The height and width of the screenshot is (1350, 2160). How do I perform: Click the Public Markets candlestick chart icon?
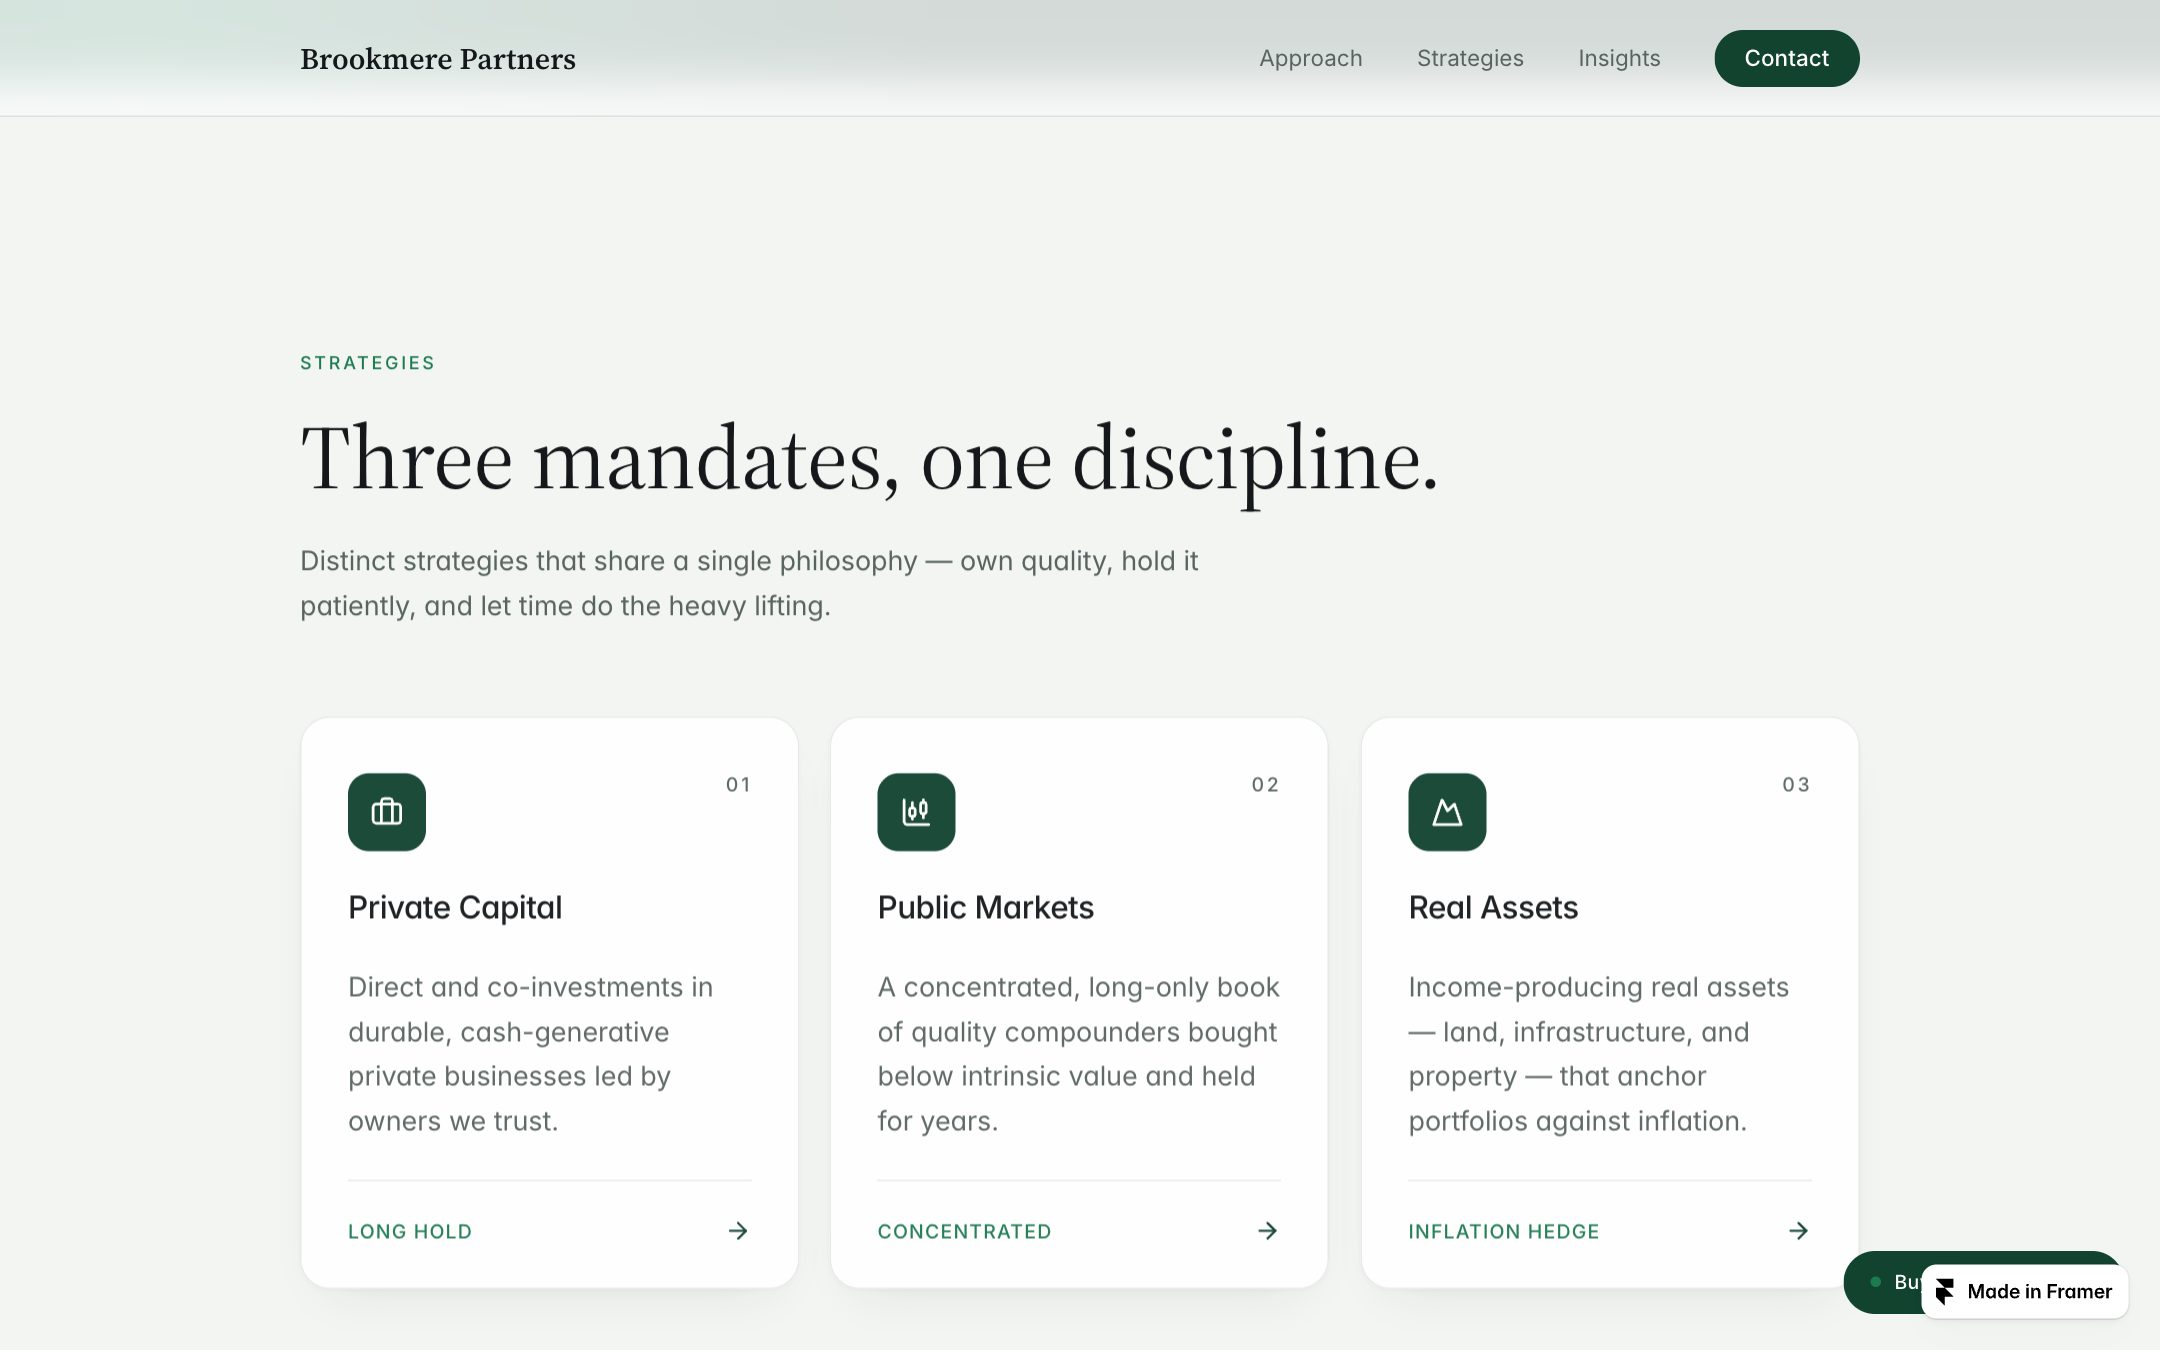916,812
